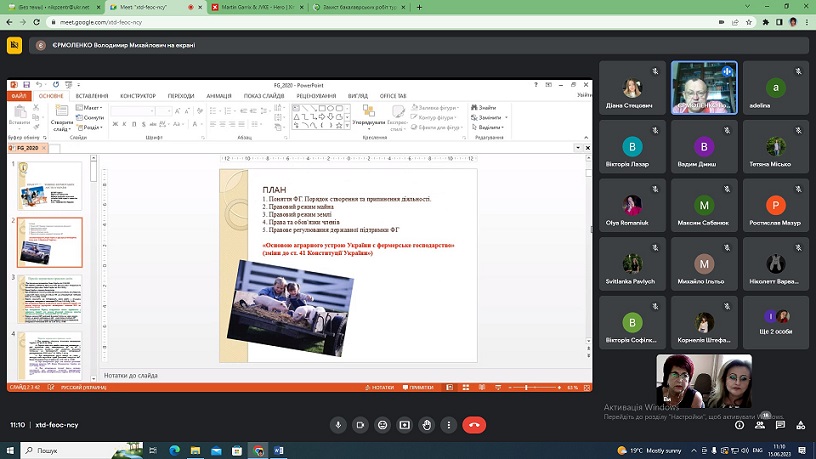Click the Скинути reset button
This screenshot has height=459, width=816.
coord(90,118)
